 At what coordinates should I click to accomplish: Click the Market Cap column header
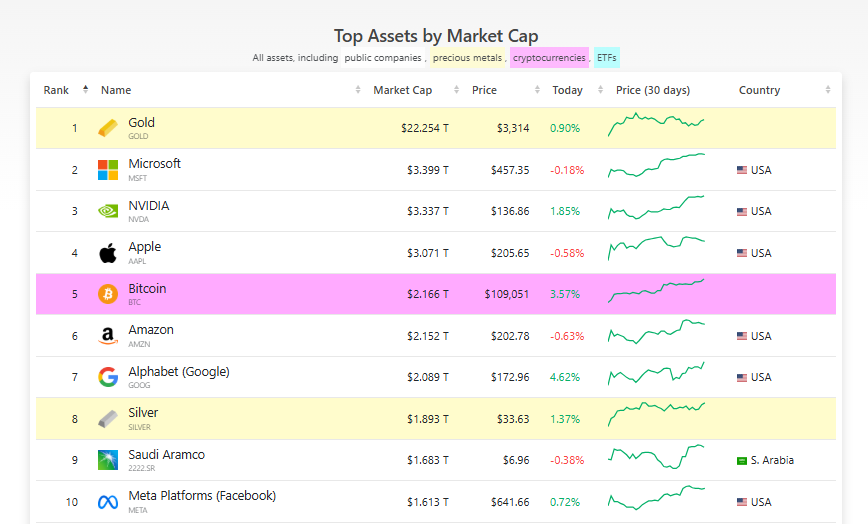pyautogui.click(x=402, y=90)
